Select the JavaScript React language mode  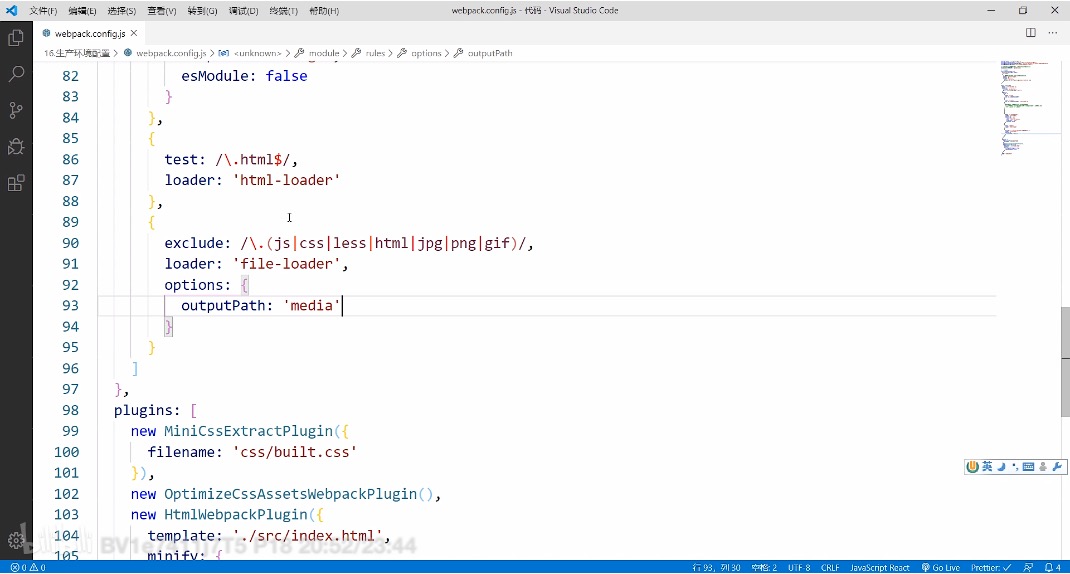tap(880, 568)
